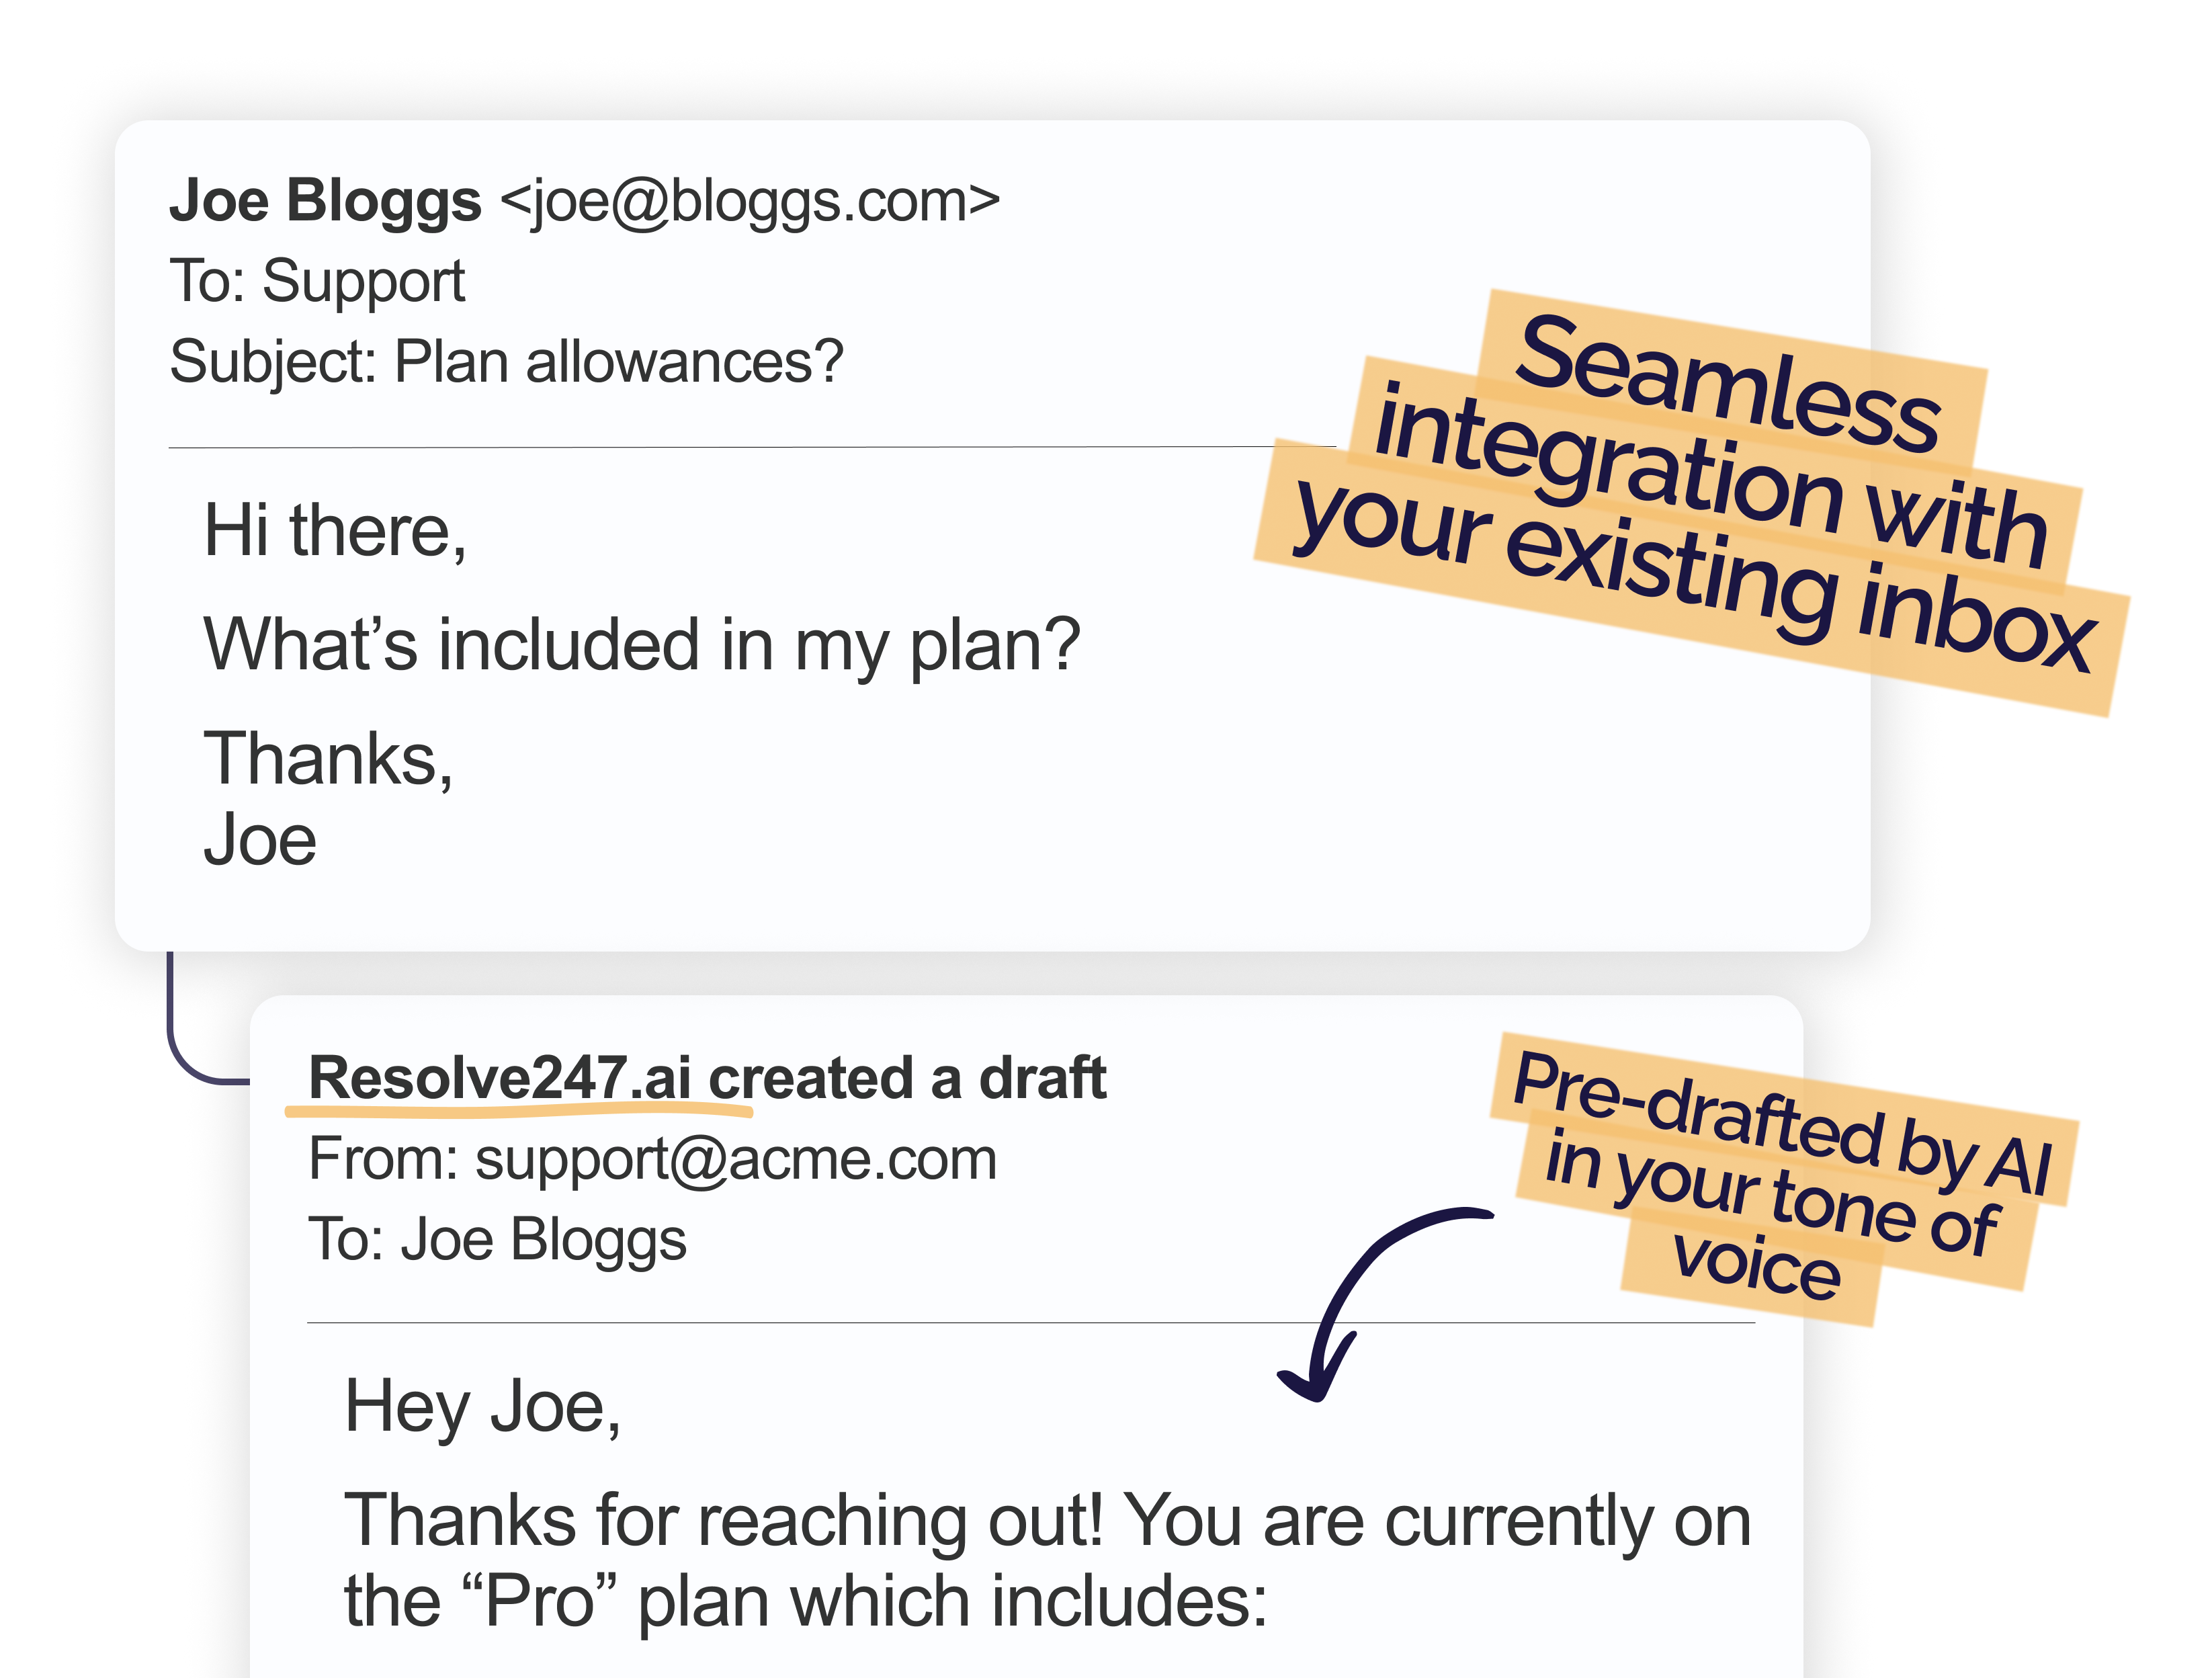Click the Seamless integration banner
The image size is (2212, 1678).
point(1692,503)
